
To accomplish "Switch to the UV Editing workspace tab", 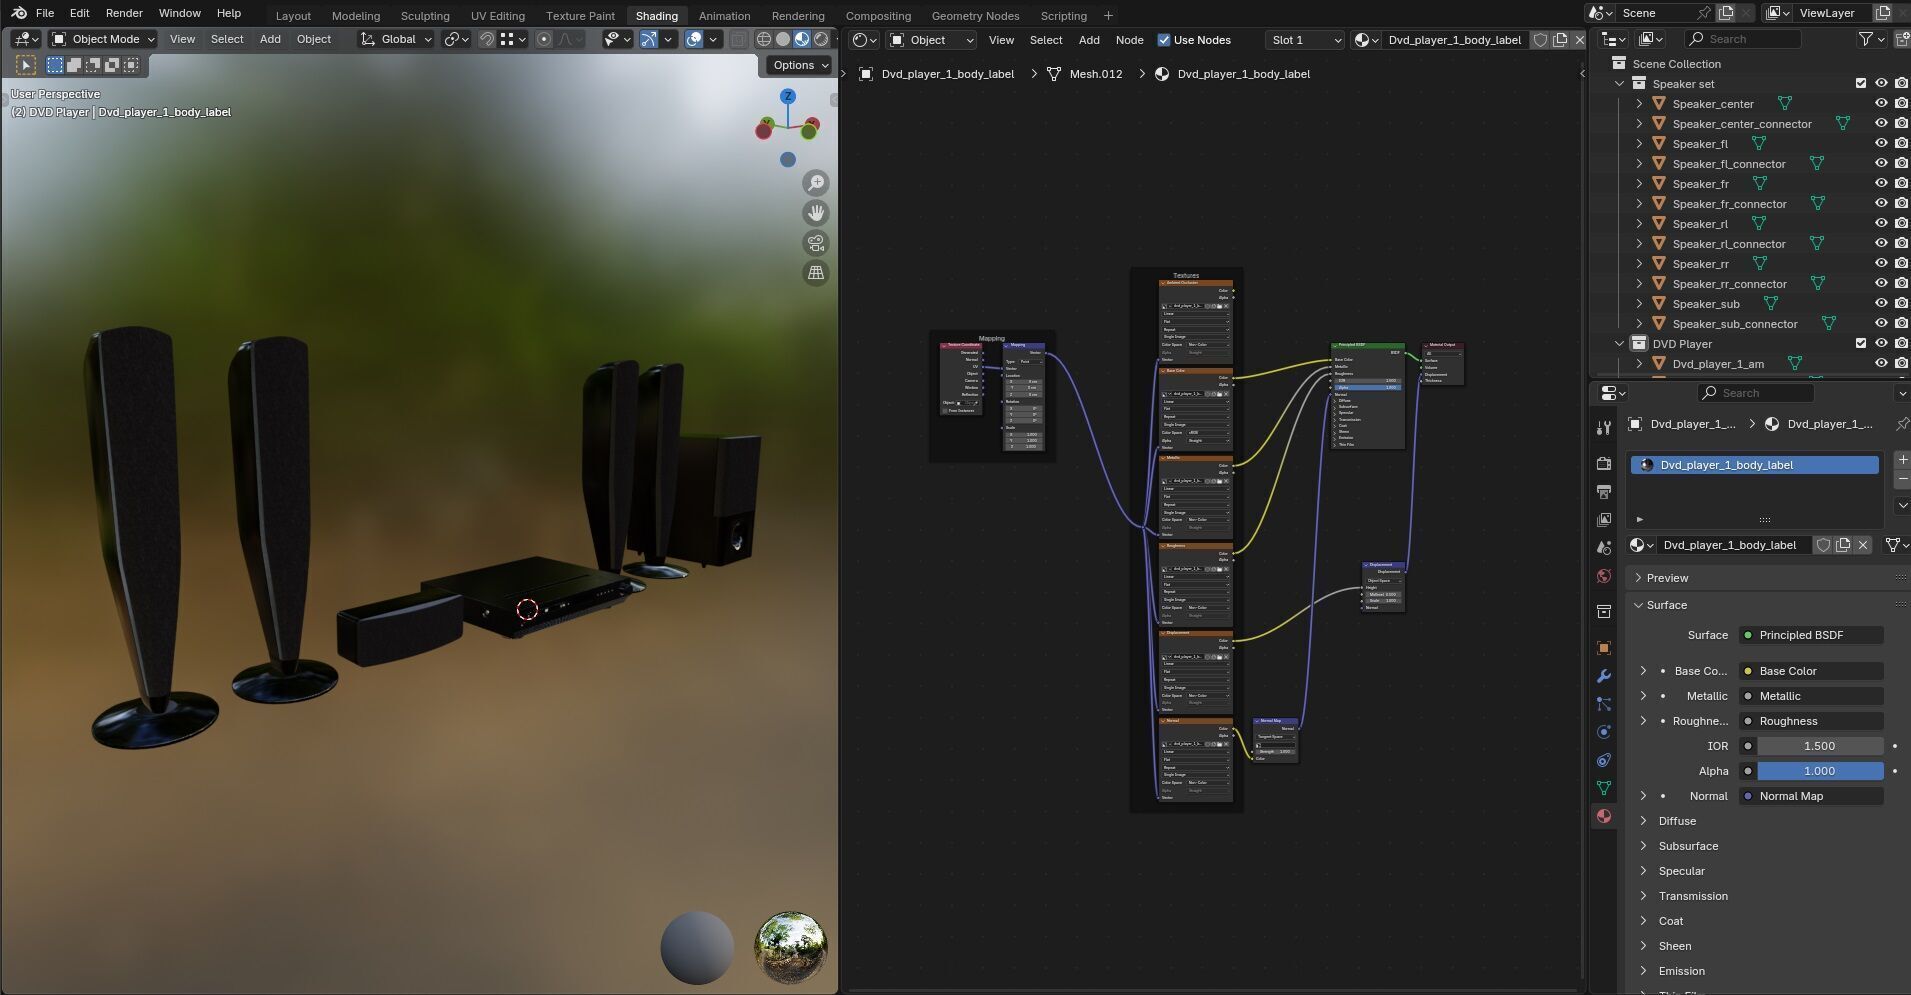I will tap(498, 16).
